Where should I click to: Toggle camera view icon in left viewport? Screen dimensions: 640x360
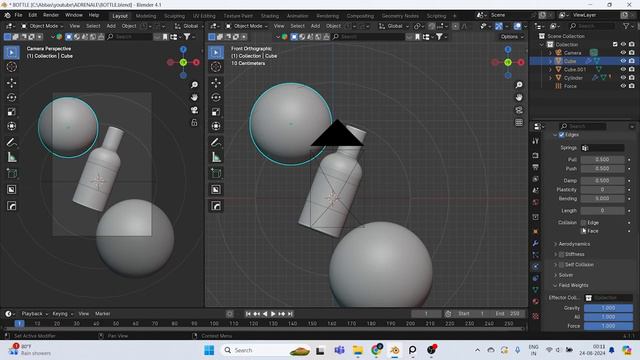tap(194, 110)
